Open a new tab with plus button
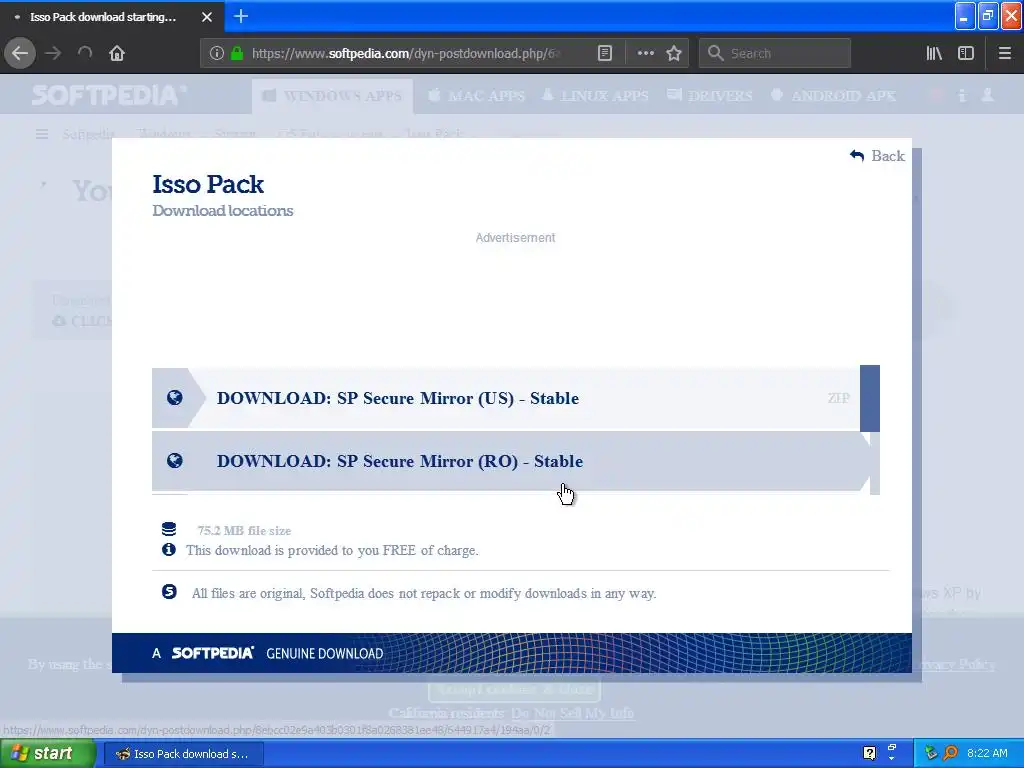Viewport: 1024px width, 768px height. (x=241, y=16)
